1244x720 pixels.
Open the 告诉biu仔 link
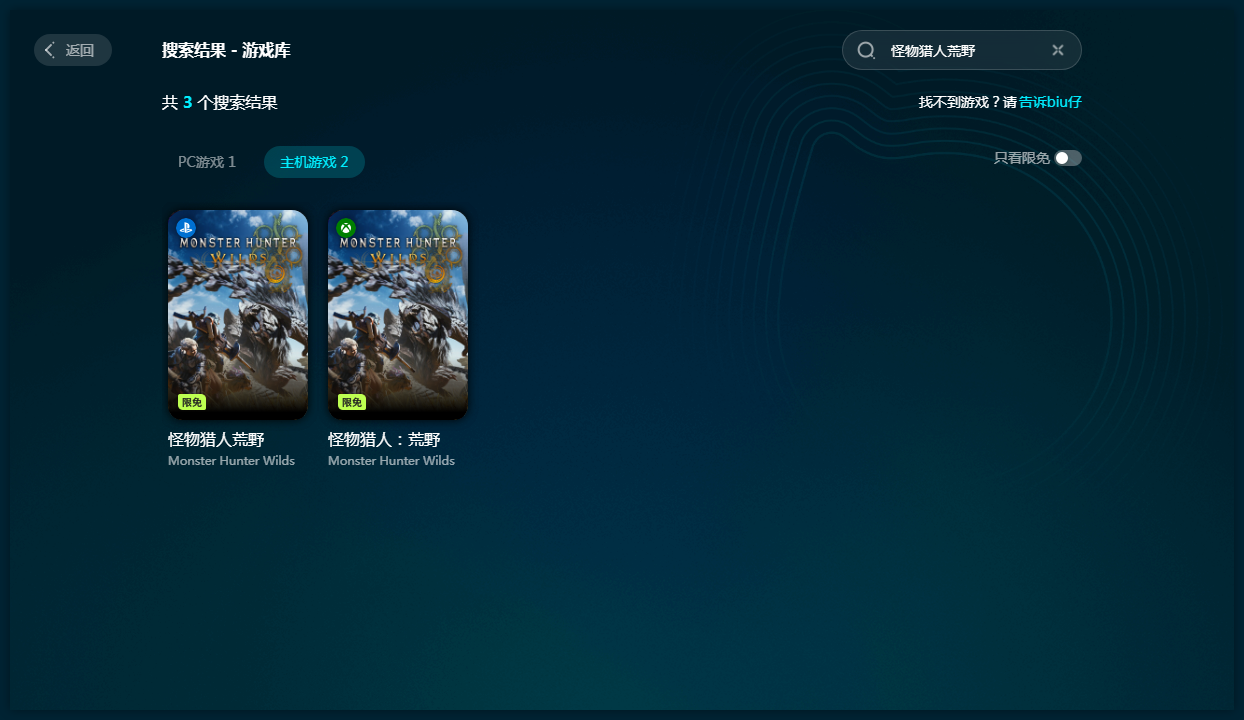point(1050,102)
